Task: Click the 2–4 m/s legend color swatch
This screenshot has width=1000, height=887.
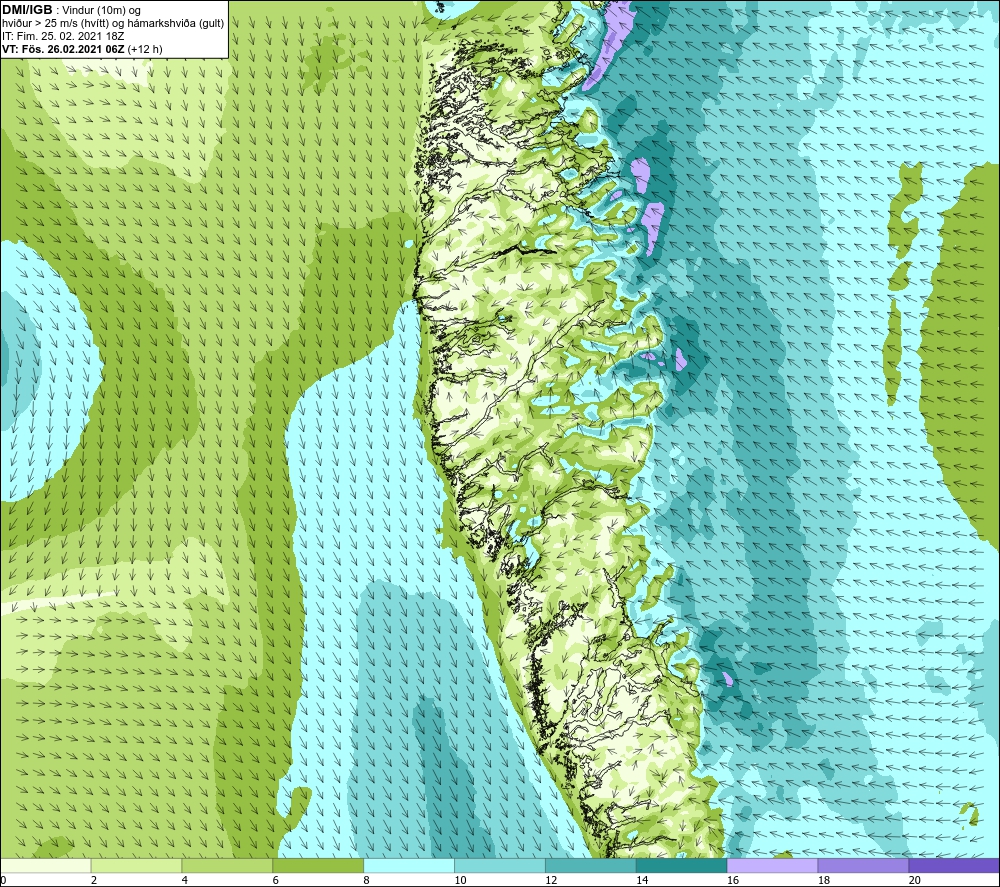Action: point(136,865)
